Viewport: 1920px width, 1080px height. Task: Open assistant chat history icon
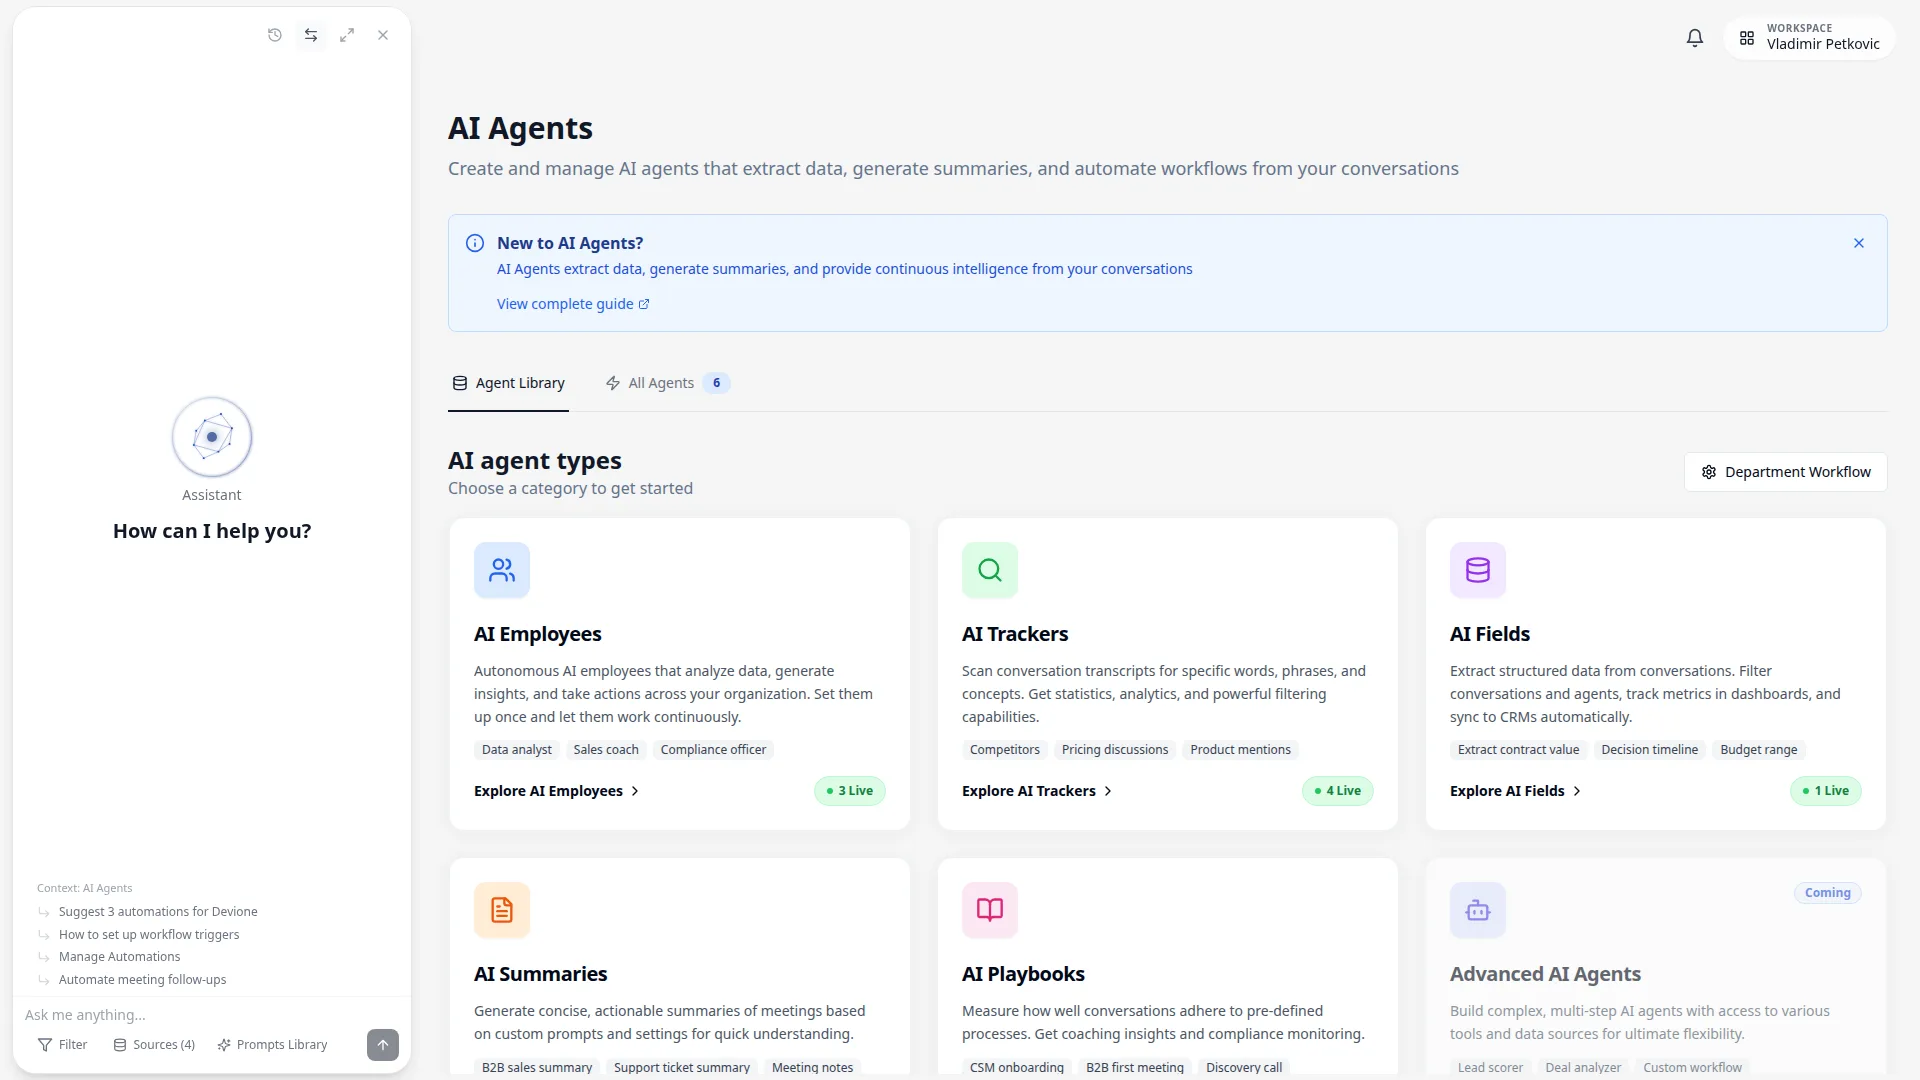[x=275, y=35]
